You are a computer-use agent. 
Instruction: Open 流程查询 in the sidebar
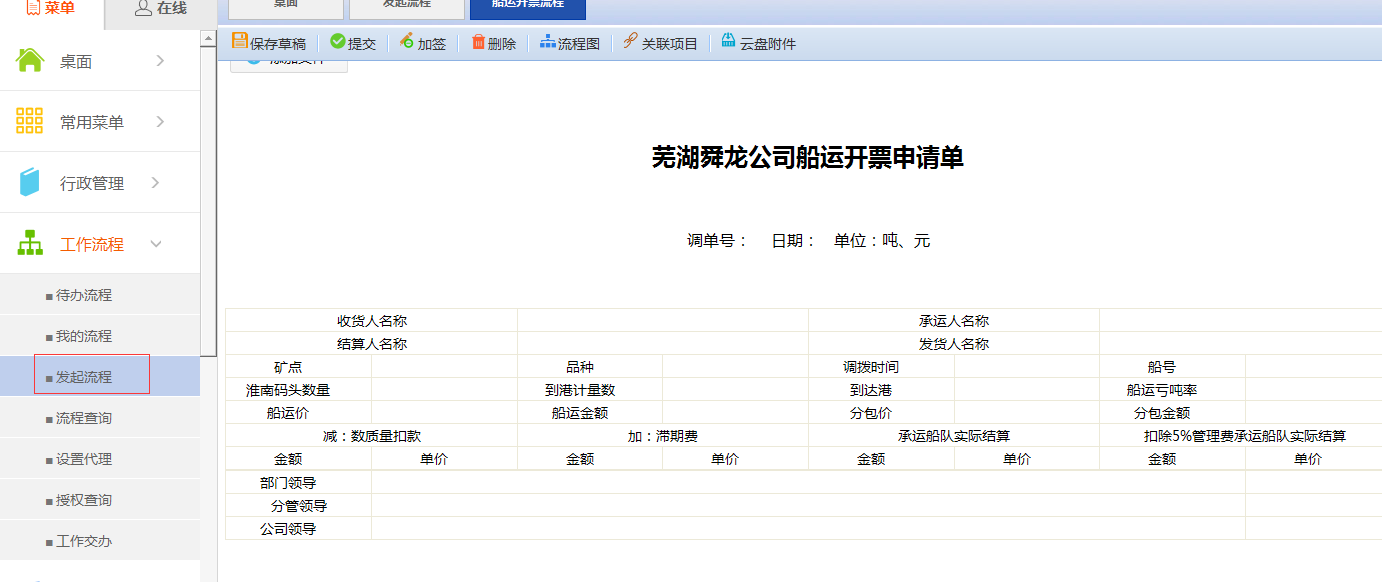pos(100,418)
